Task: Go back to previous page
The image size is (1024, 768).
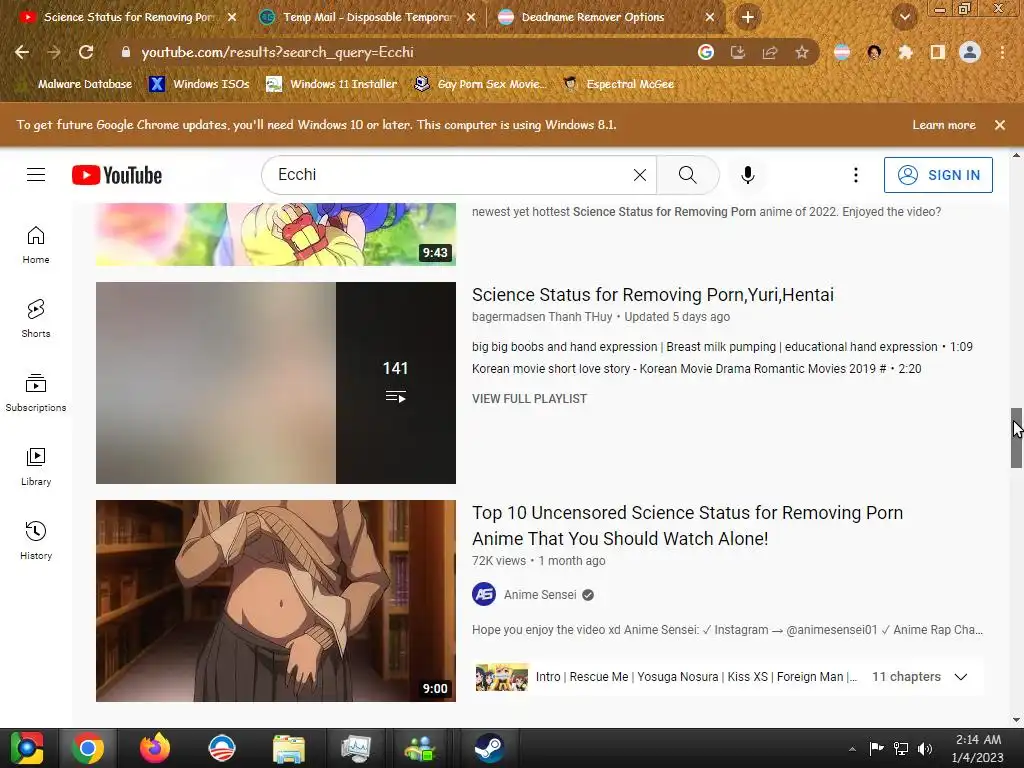Action: tap(22, 52)
